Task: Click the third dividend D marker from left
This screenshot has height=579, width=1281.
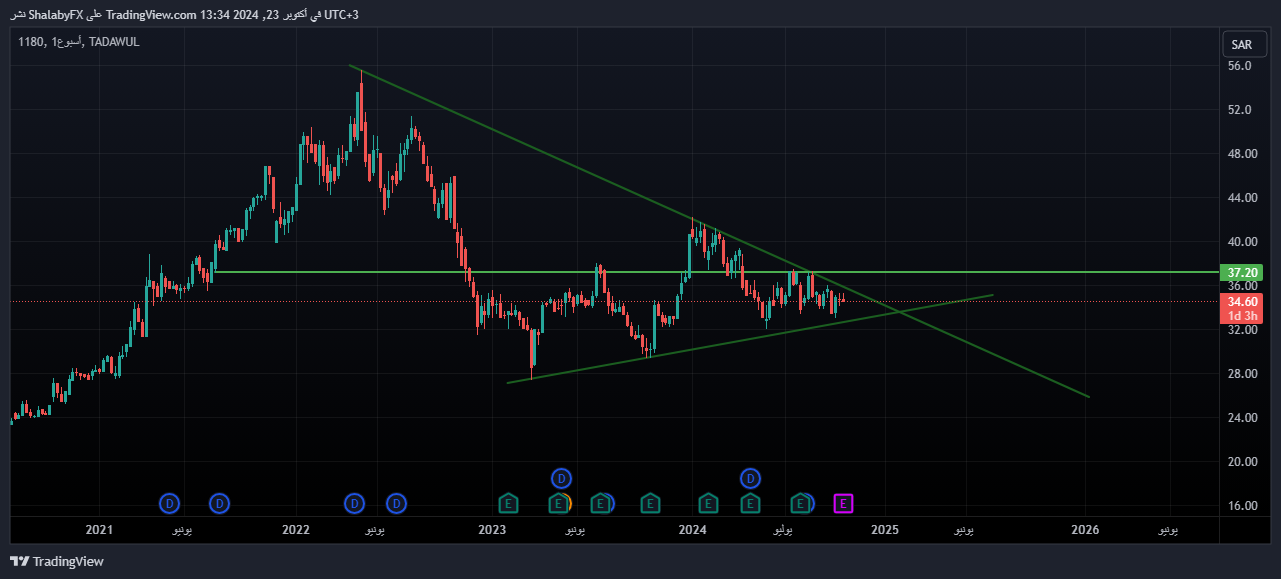Action: coord(354,503)
